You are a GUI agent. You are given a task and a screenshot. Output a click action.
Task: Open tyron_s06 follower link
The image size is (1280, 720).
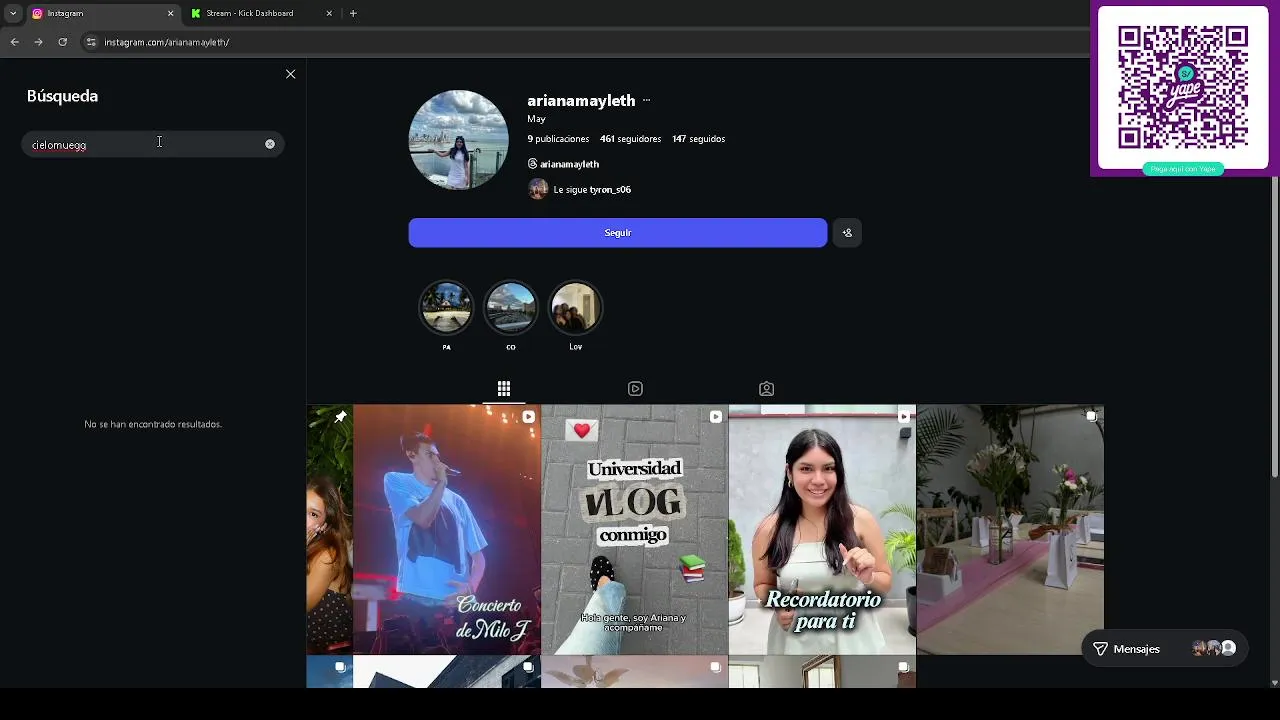coord(610,189)
